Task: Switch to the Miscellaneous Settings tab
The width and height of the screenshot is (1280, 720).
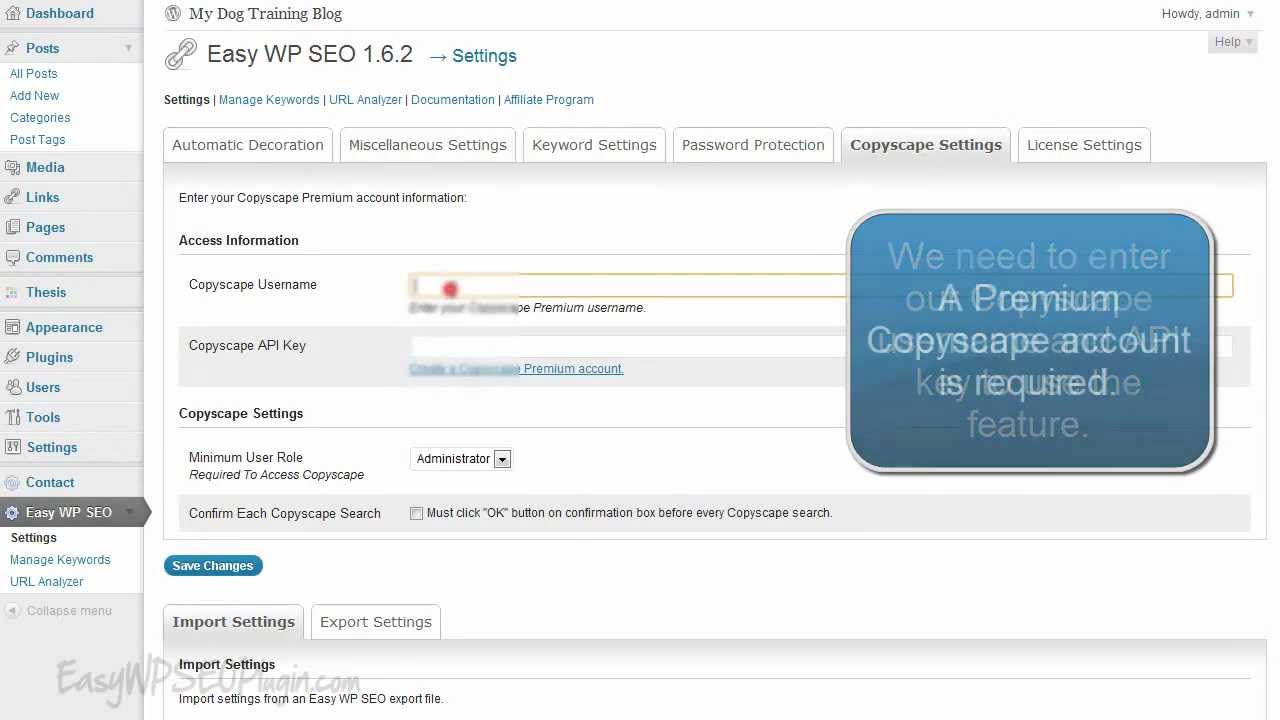Action: (428, 145)
